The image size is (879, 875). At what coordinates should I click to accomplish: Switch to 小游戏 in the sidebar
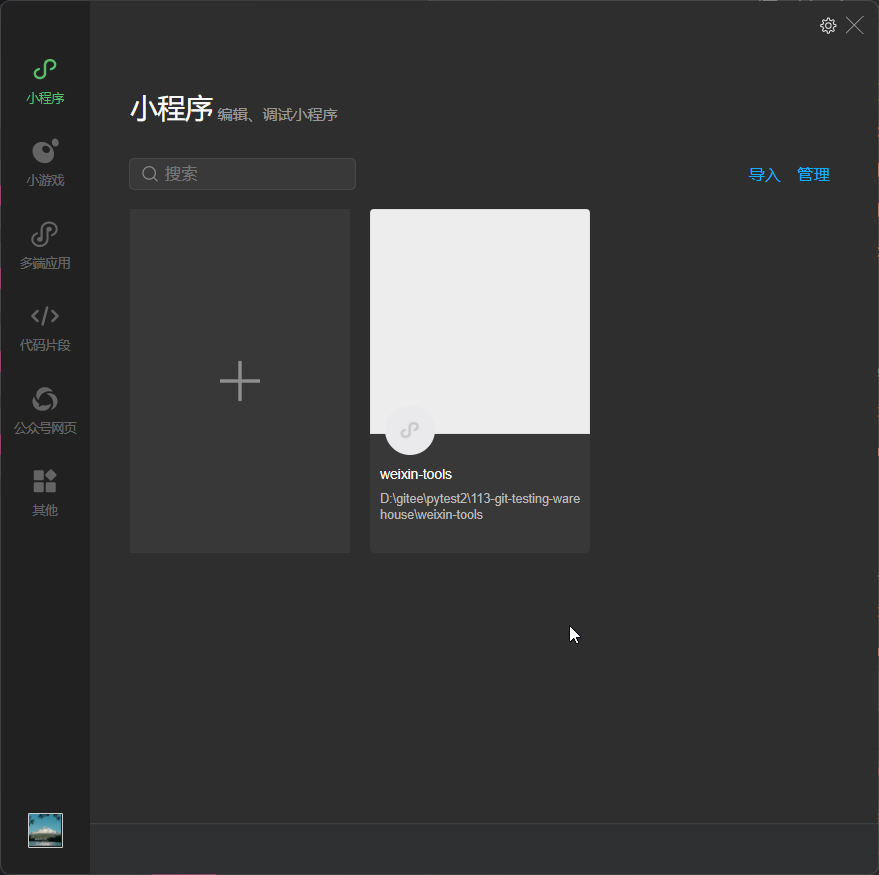tap(45, 163)
